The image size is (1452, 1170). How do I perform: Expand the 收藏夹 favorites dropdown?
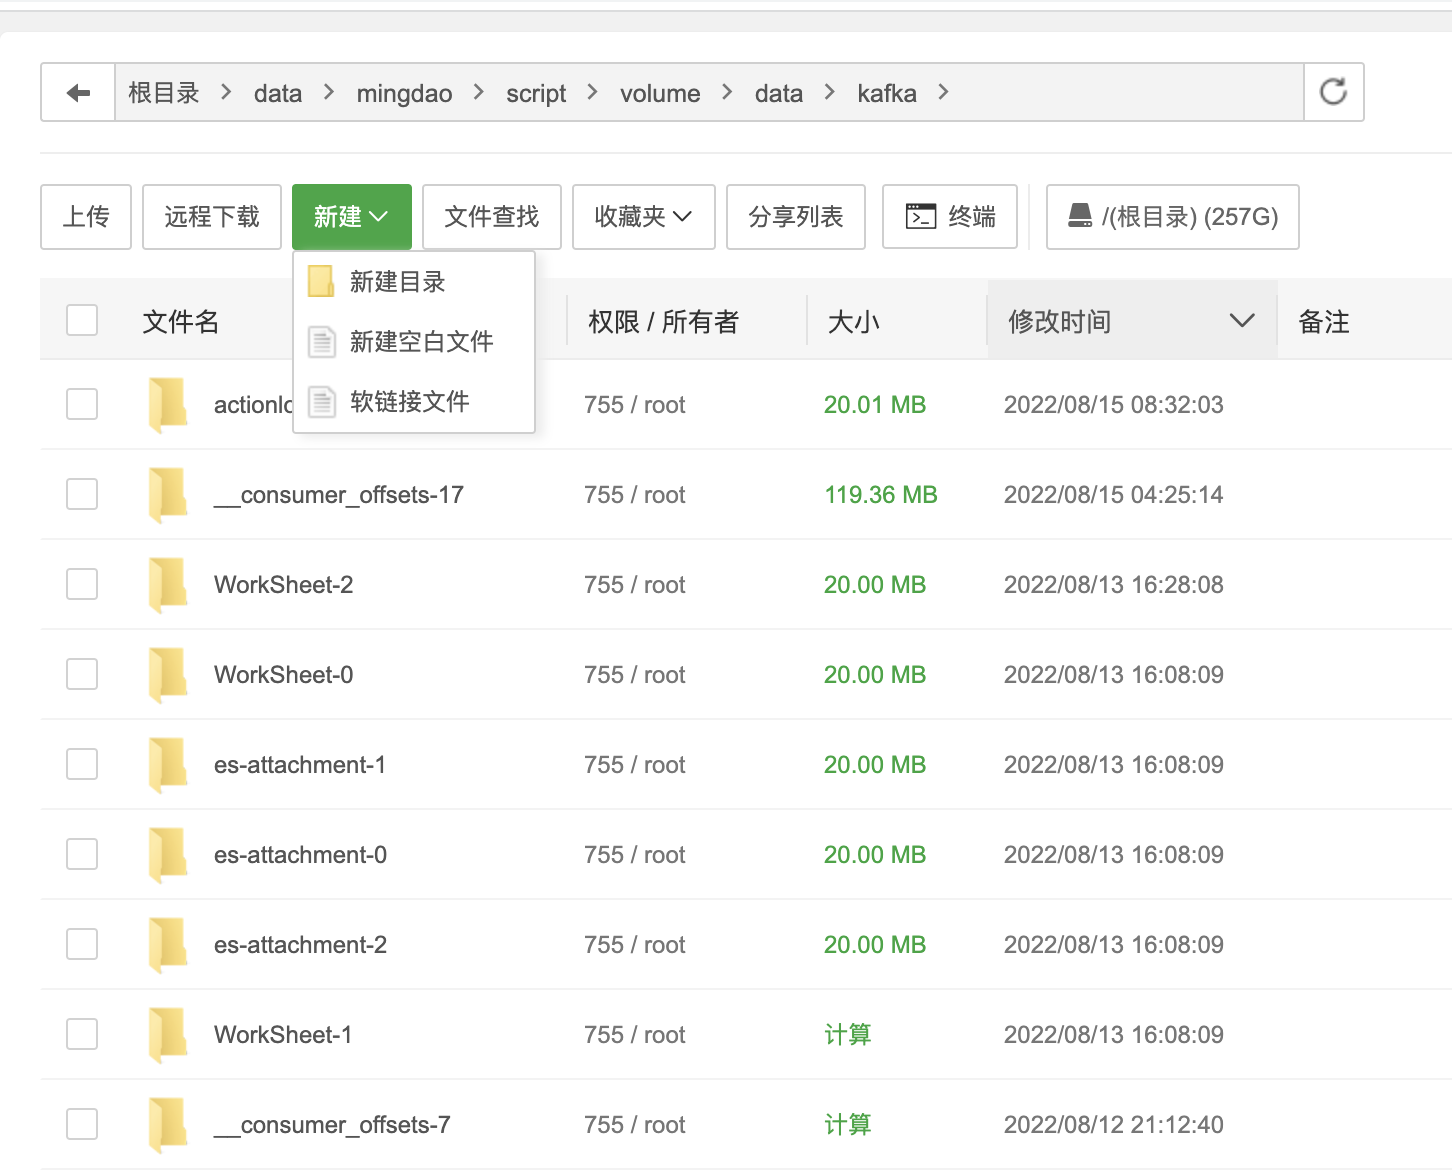(643, 216)
